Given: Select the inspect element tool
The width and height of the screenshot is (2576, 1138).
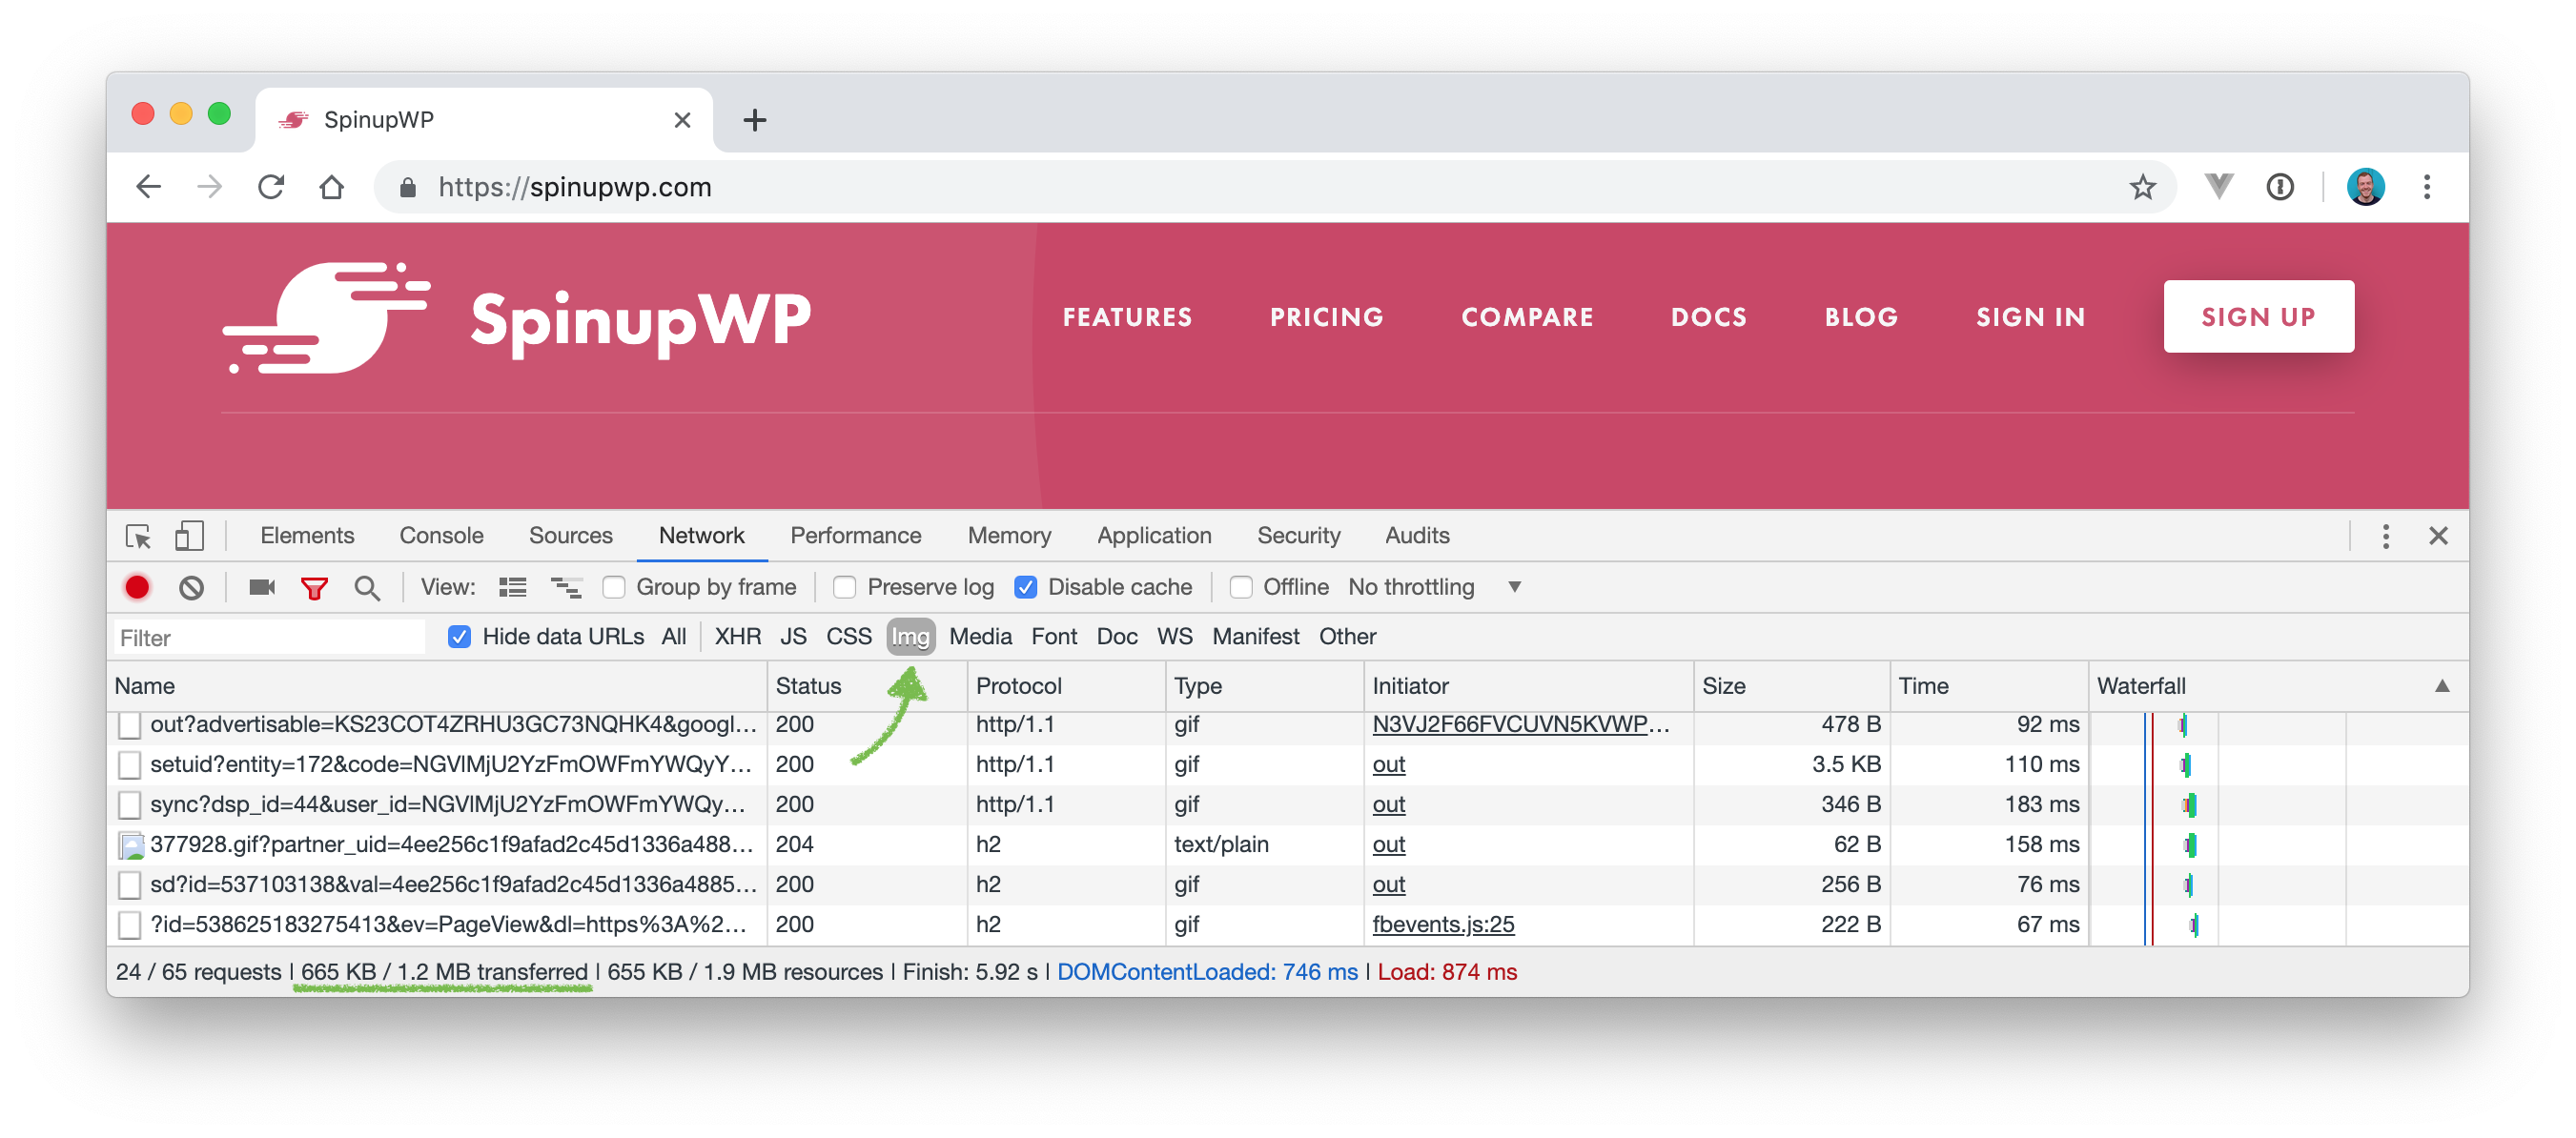Looking at the screenshot, I should click(140, 537).
